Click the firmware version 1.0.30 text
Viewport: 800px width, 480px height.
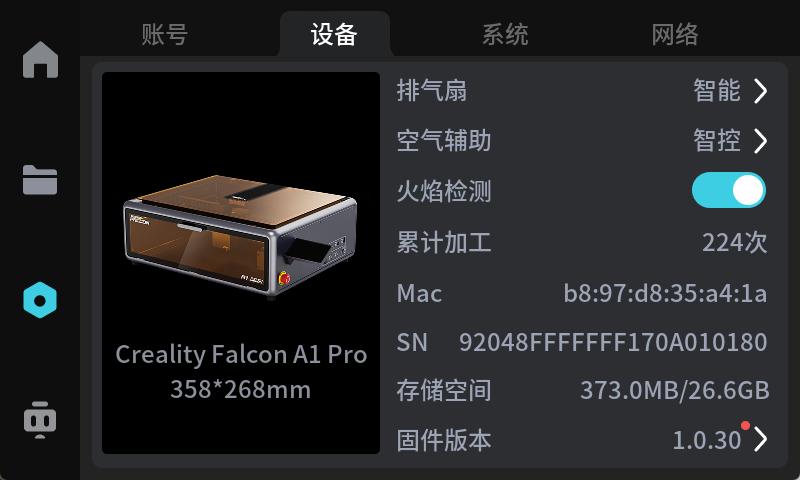pyautogui.click(x=707, y=440)
